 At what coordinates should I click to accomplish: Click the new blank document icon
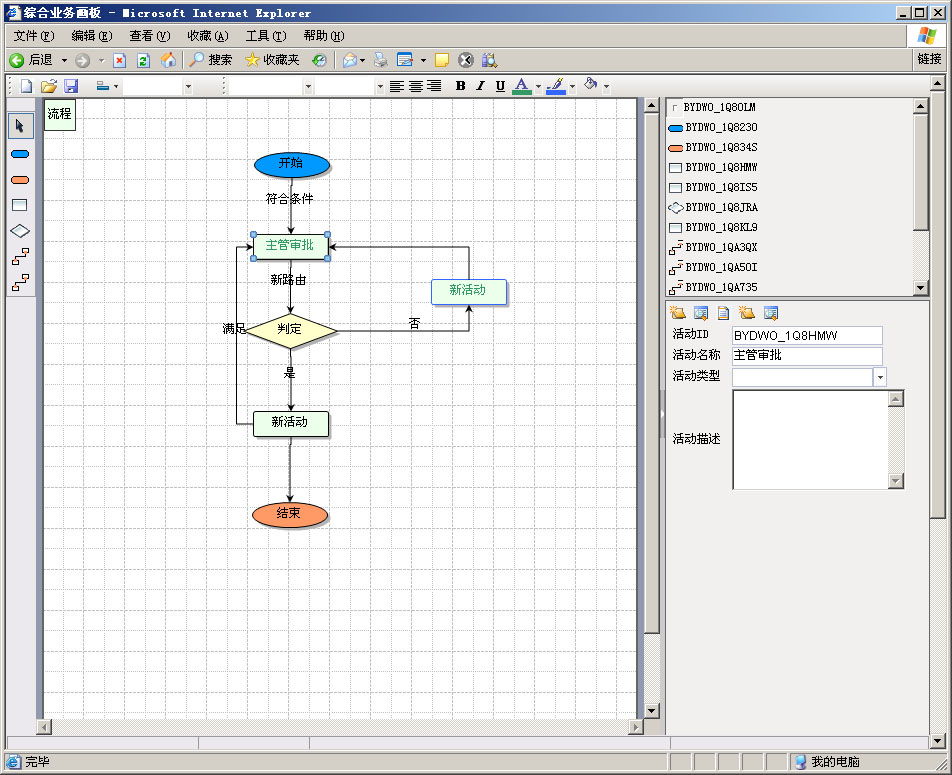click(27, 86)
